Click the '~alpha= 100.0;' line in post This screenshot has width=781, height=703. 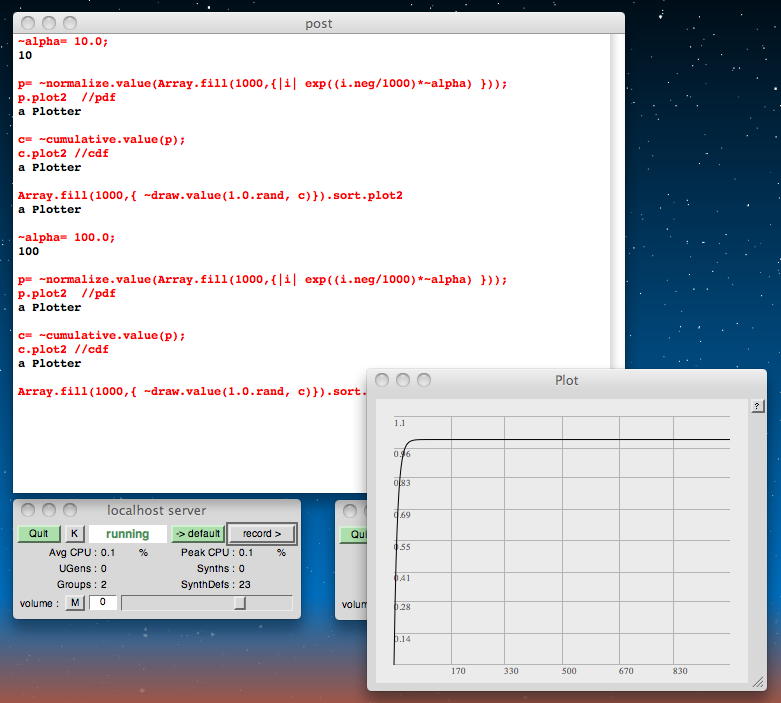[x=66, y=238]
